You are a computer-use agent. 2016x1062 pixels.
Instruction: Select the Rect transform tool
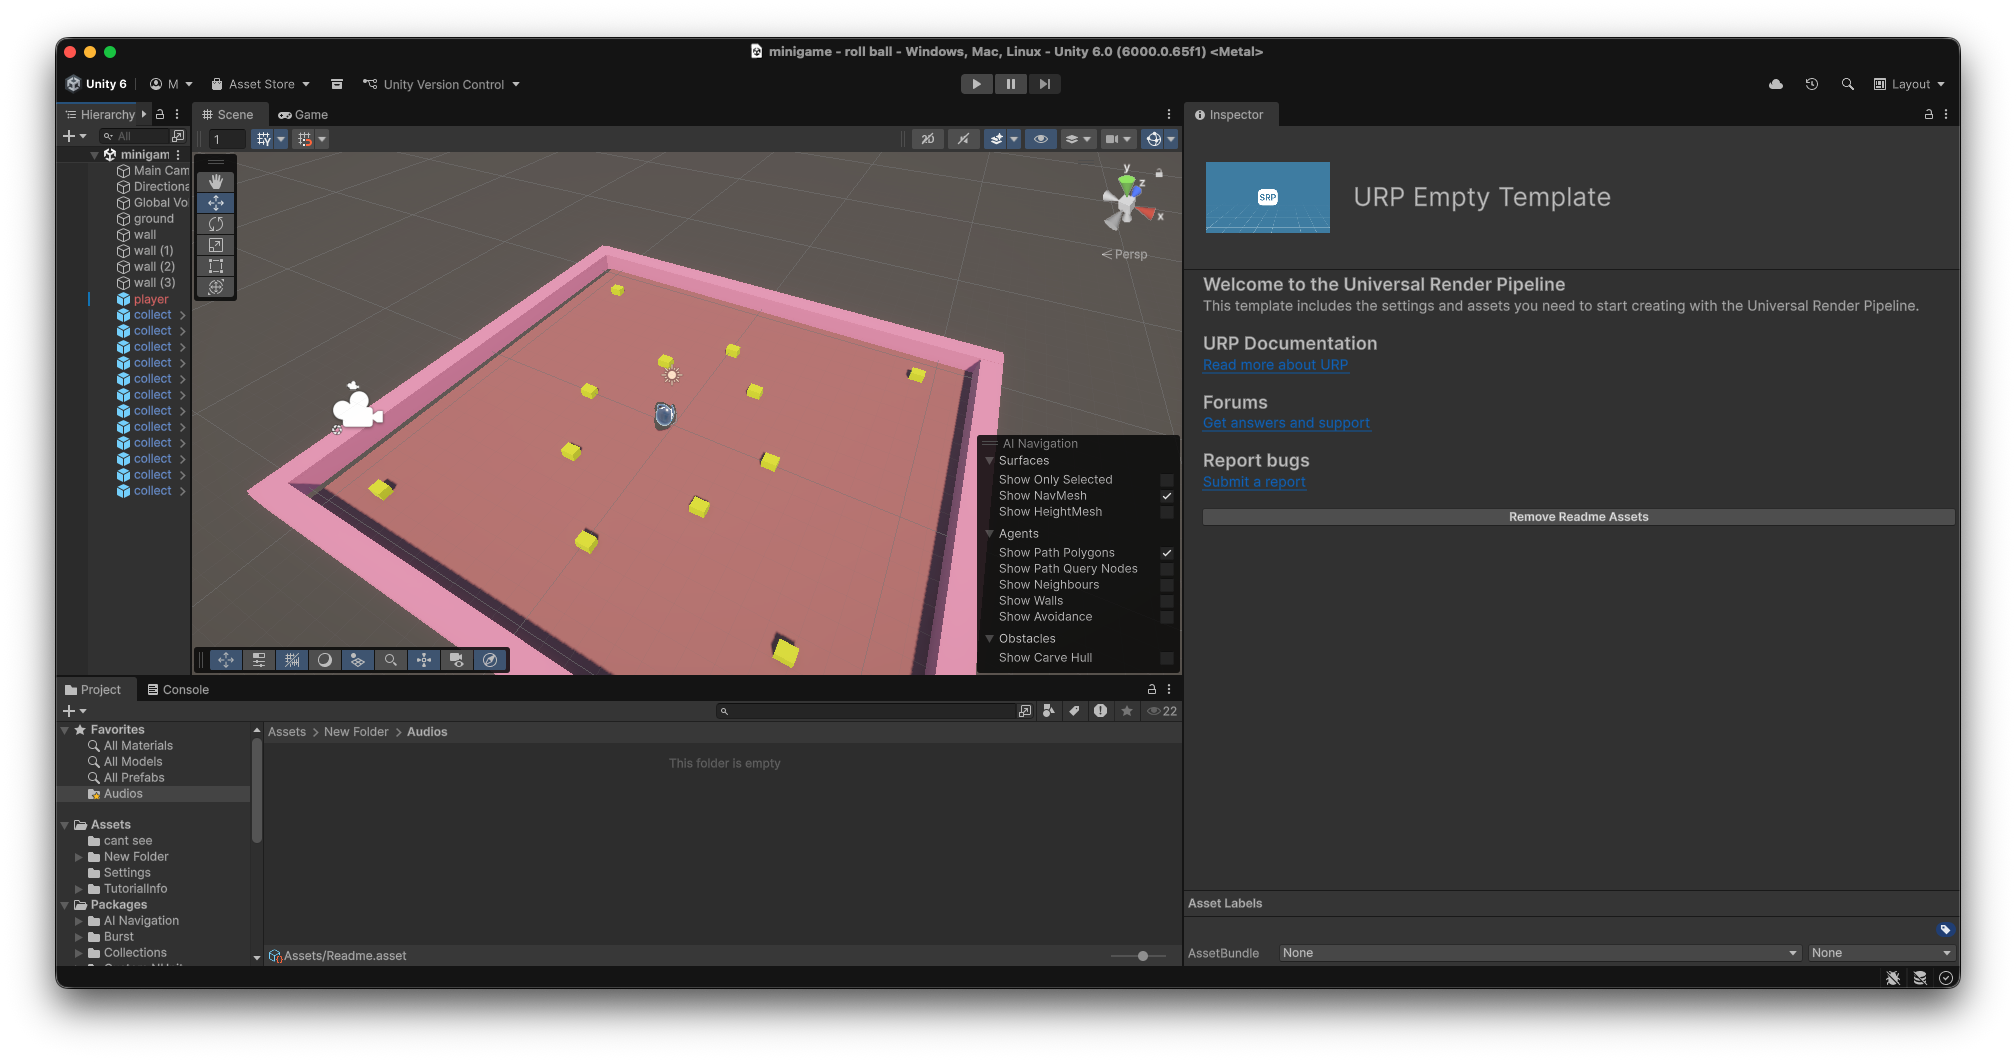[x=215, y=266]
